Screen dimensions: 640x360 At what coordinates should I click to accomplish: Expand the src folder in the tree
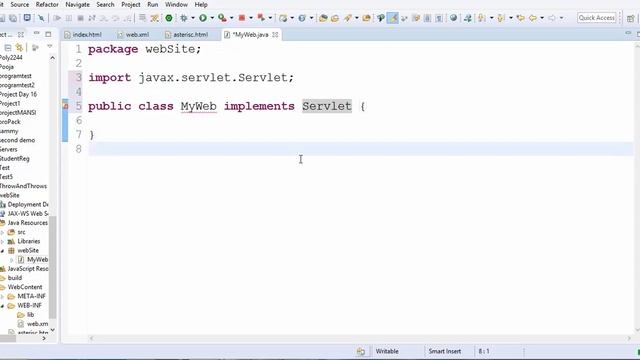click(x=3, y=232)
